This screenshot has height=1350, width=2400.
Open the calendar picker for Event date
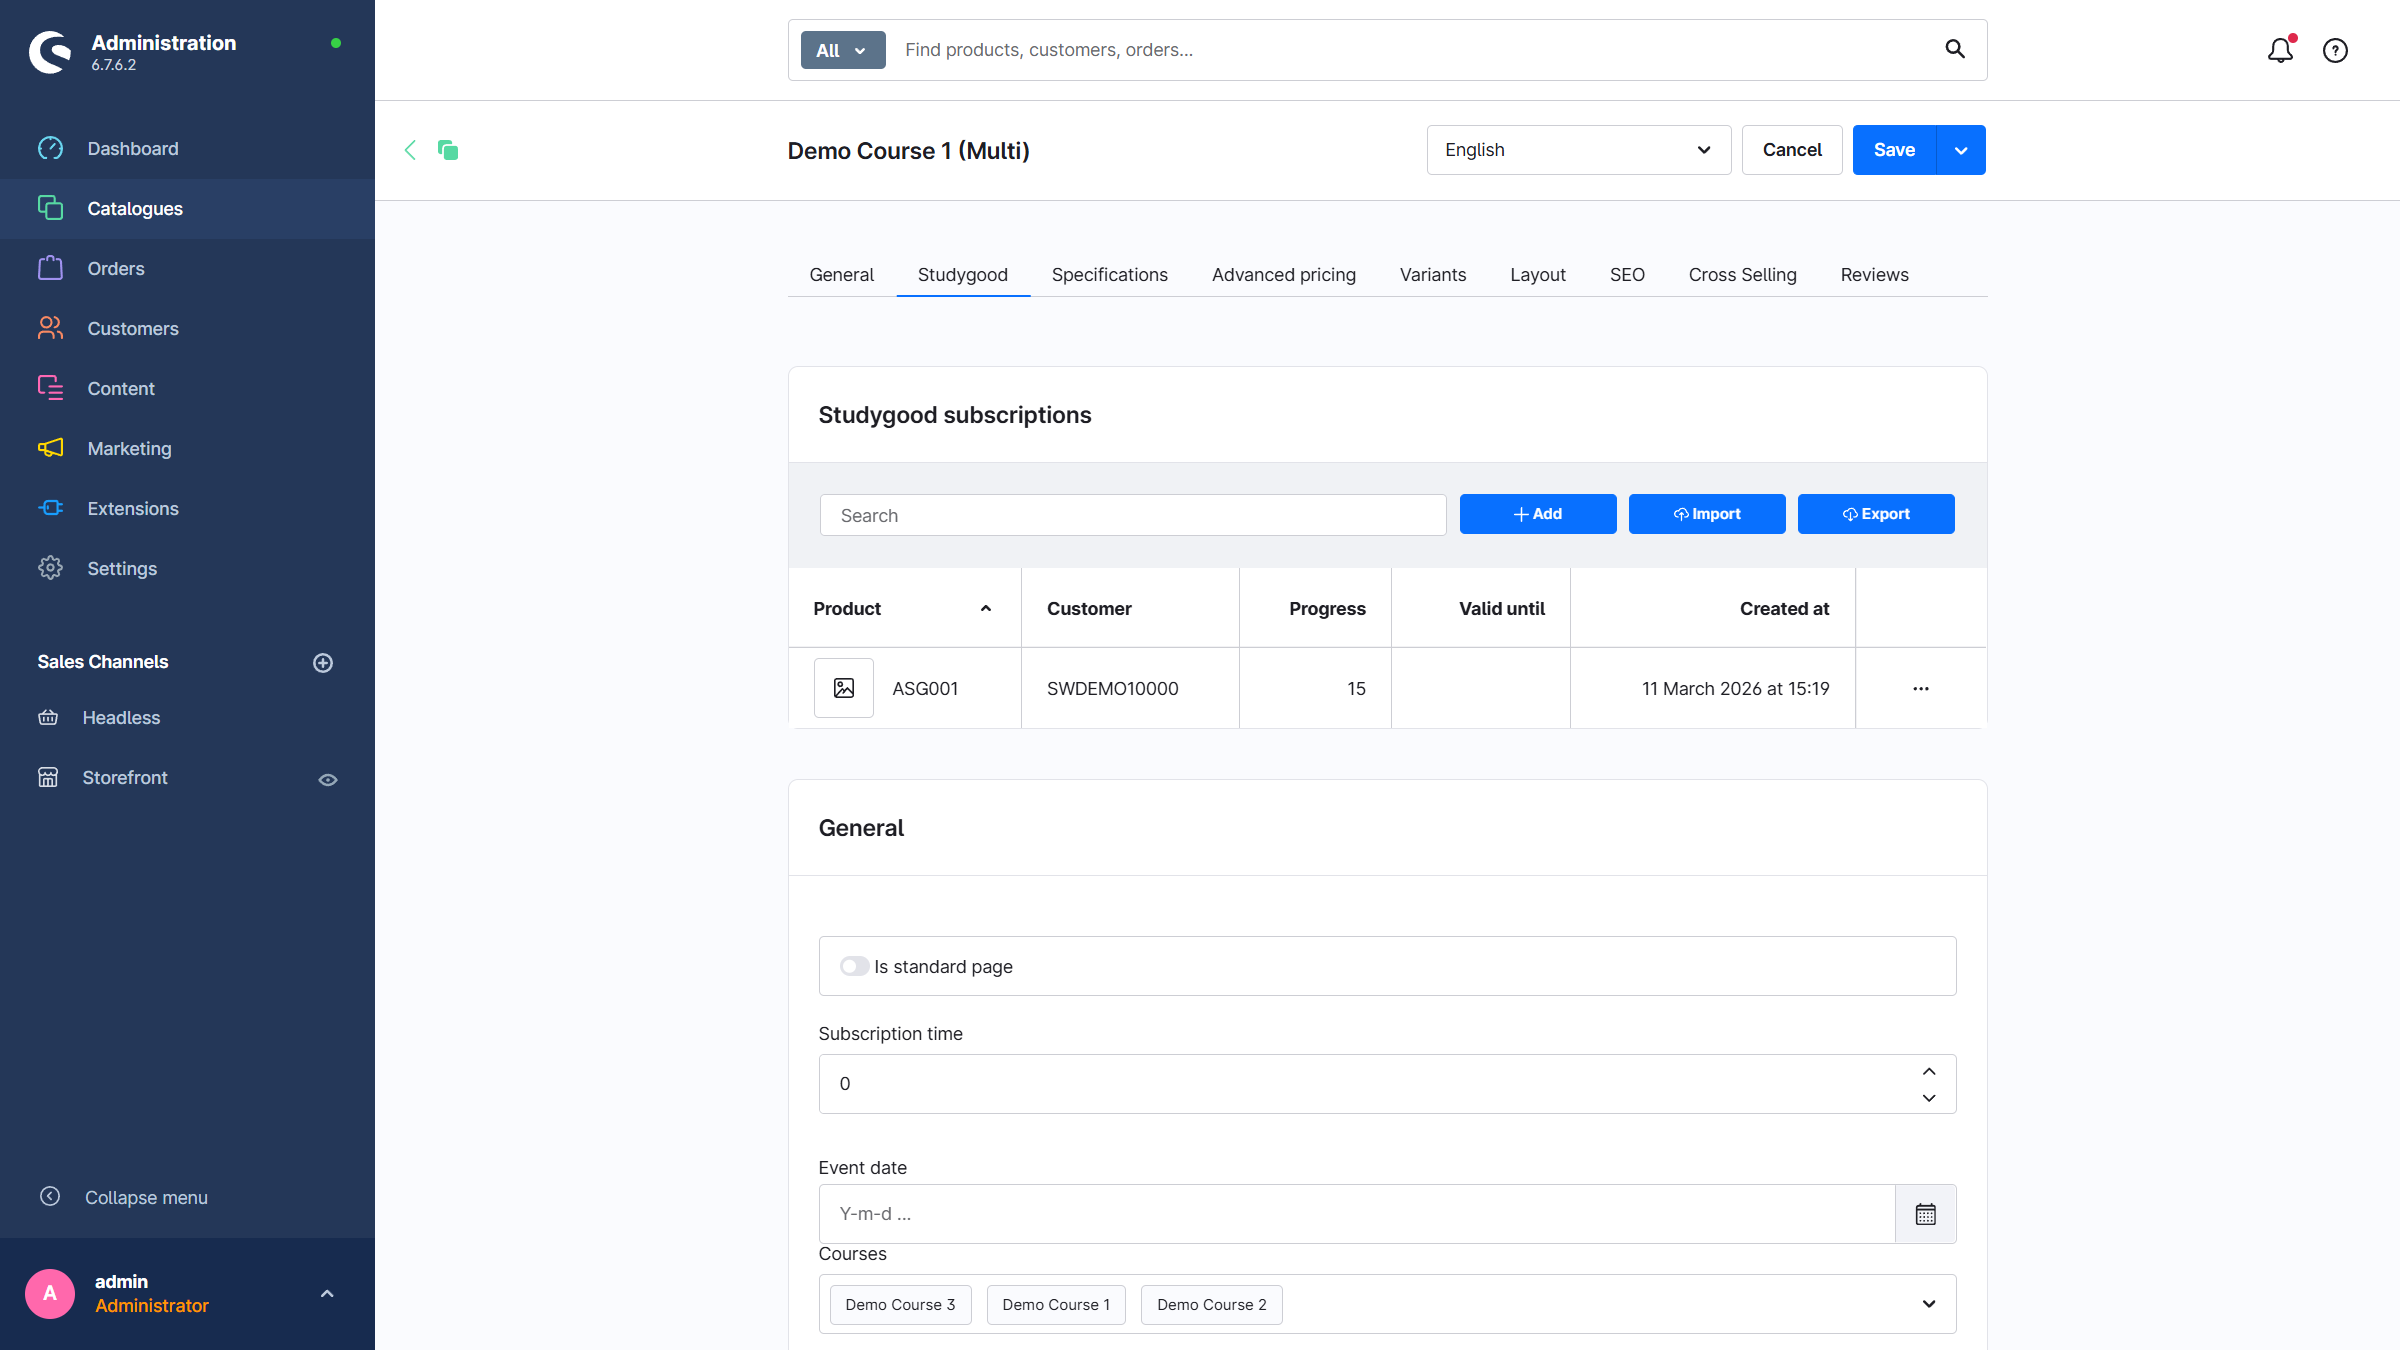click(x=1925, y=1214)
